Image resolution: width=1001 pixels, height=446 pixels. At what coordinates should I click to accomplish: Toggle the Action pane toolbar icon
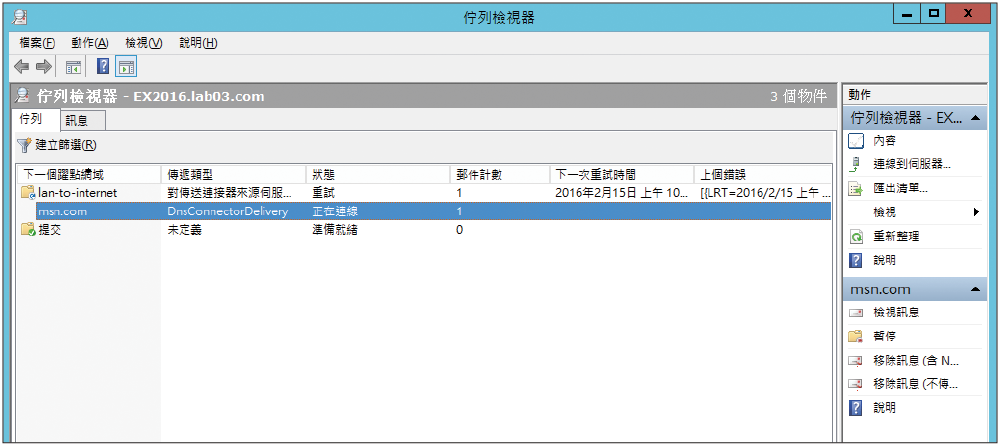[x=126, y=66]
